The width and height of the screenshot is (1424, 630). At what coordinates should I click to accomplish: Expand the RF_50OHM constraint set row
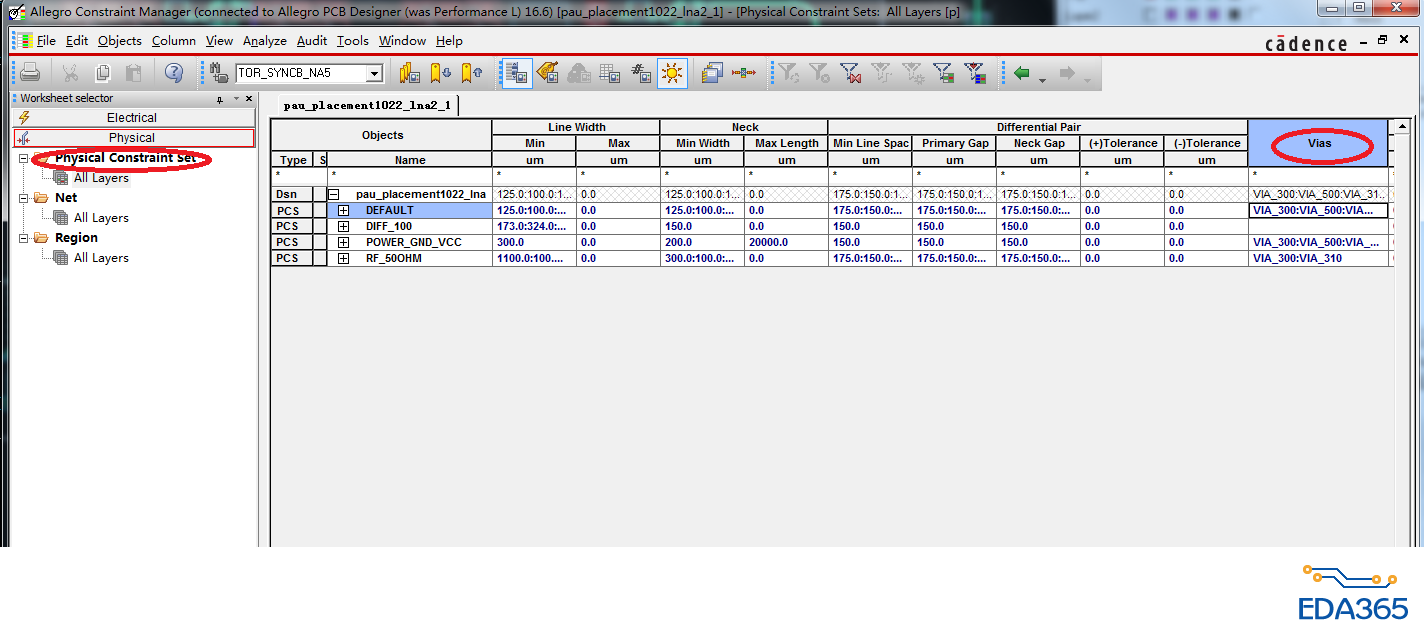344,258
